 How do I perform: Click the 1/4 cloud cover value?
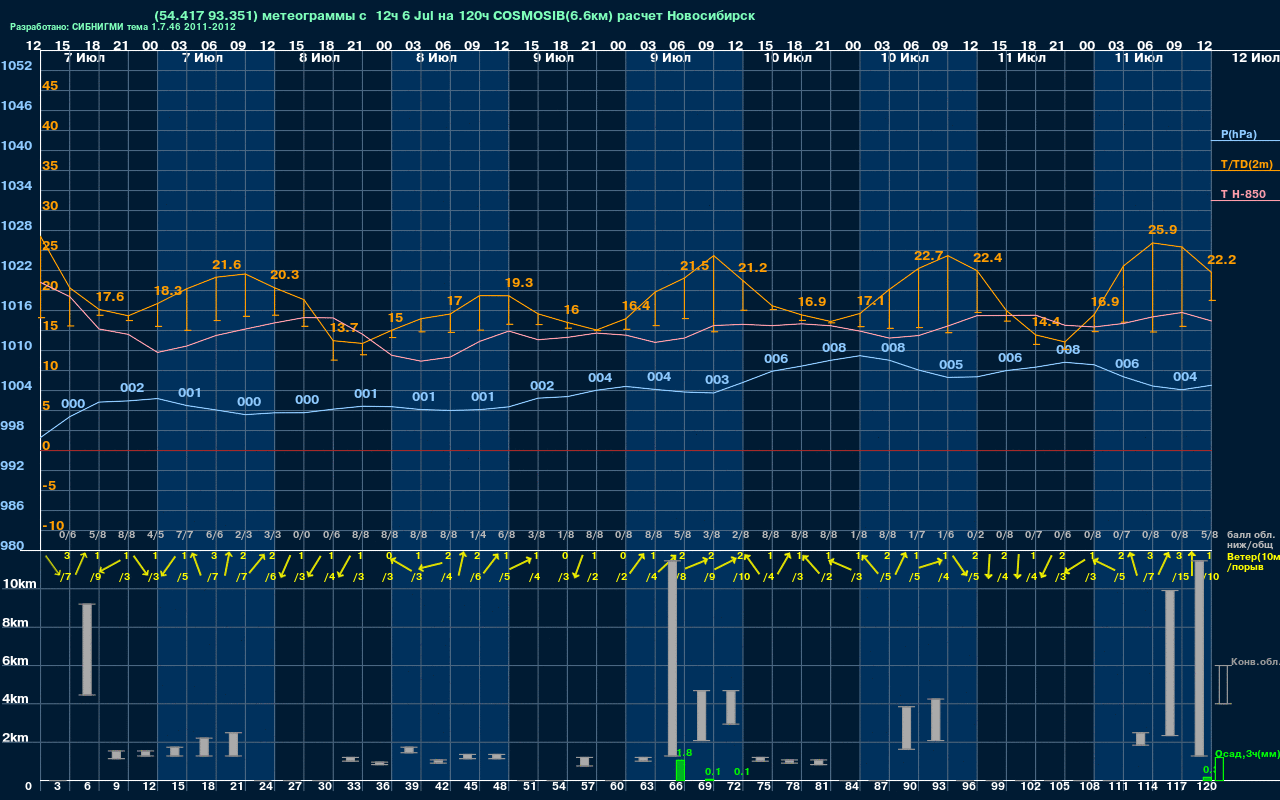(x=478, y=535)
